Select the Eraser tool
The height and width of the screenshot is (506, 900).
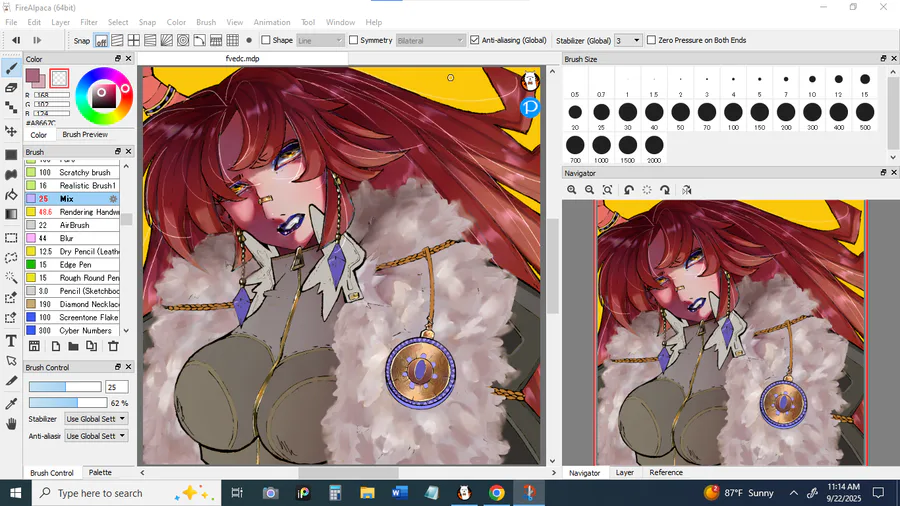(x=11, y=88)
